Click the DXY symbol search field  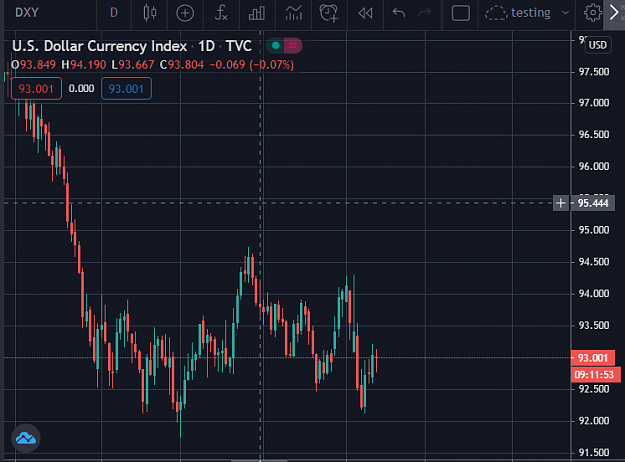pyautogui.click(x=27, y=13)
